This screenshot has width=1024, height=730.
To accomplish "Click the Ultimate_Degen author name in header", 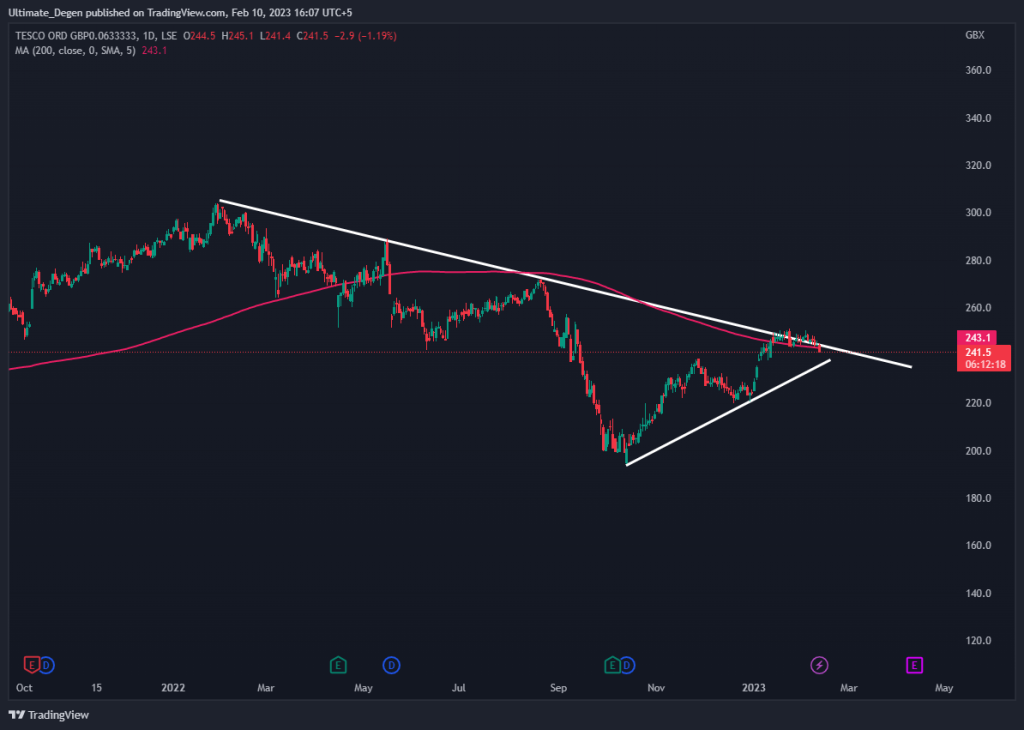I will tap(46, 12).
